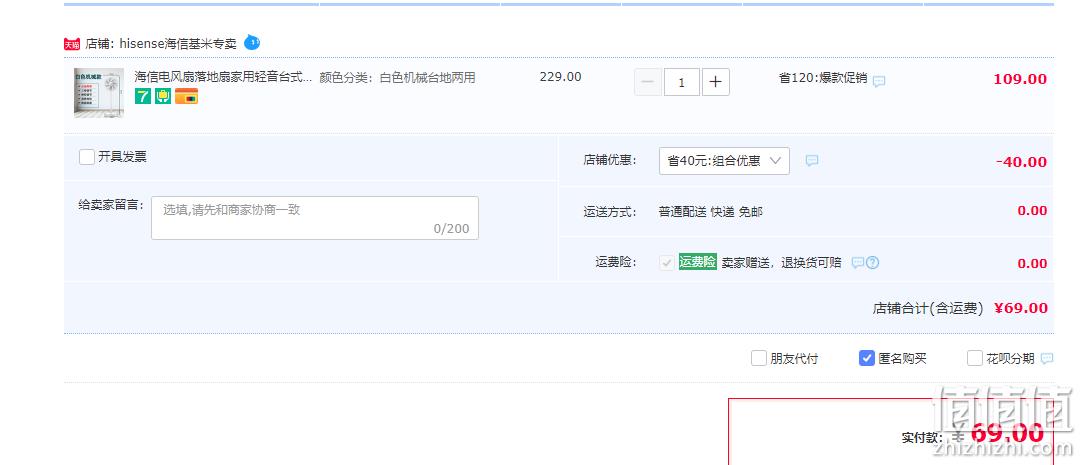Image resolution: width=1082 pixels, height=465 pixels.
Task: Uncheck the 匿名购买 checkbox
Action: click(x=867, y=358)
